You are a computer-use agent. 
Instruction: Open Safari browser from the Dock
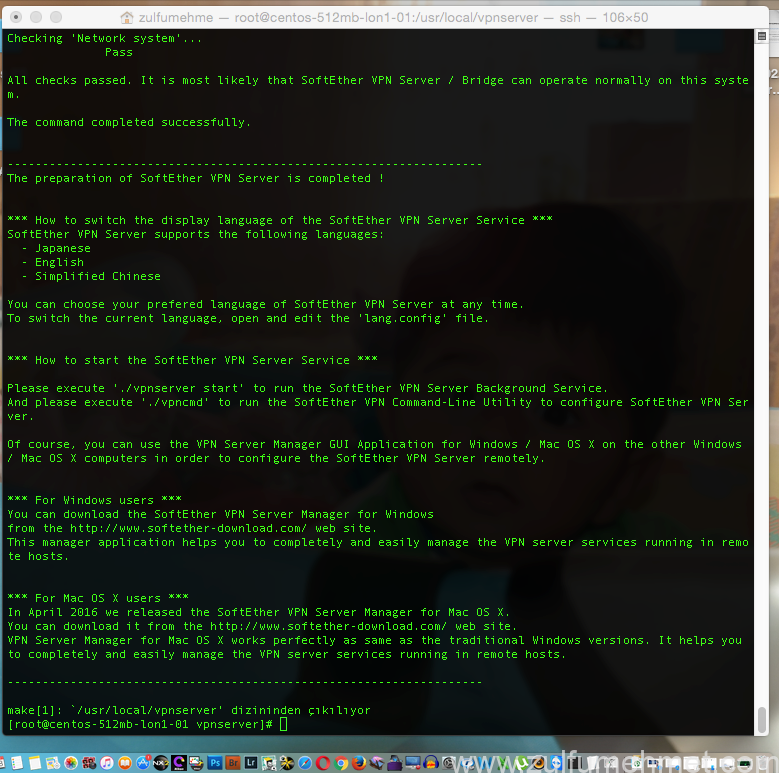[x=305, y=763]
